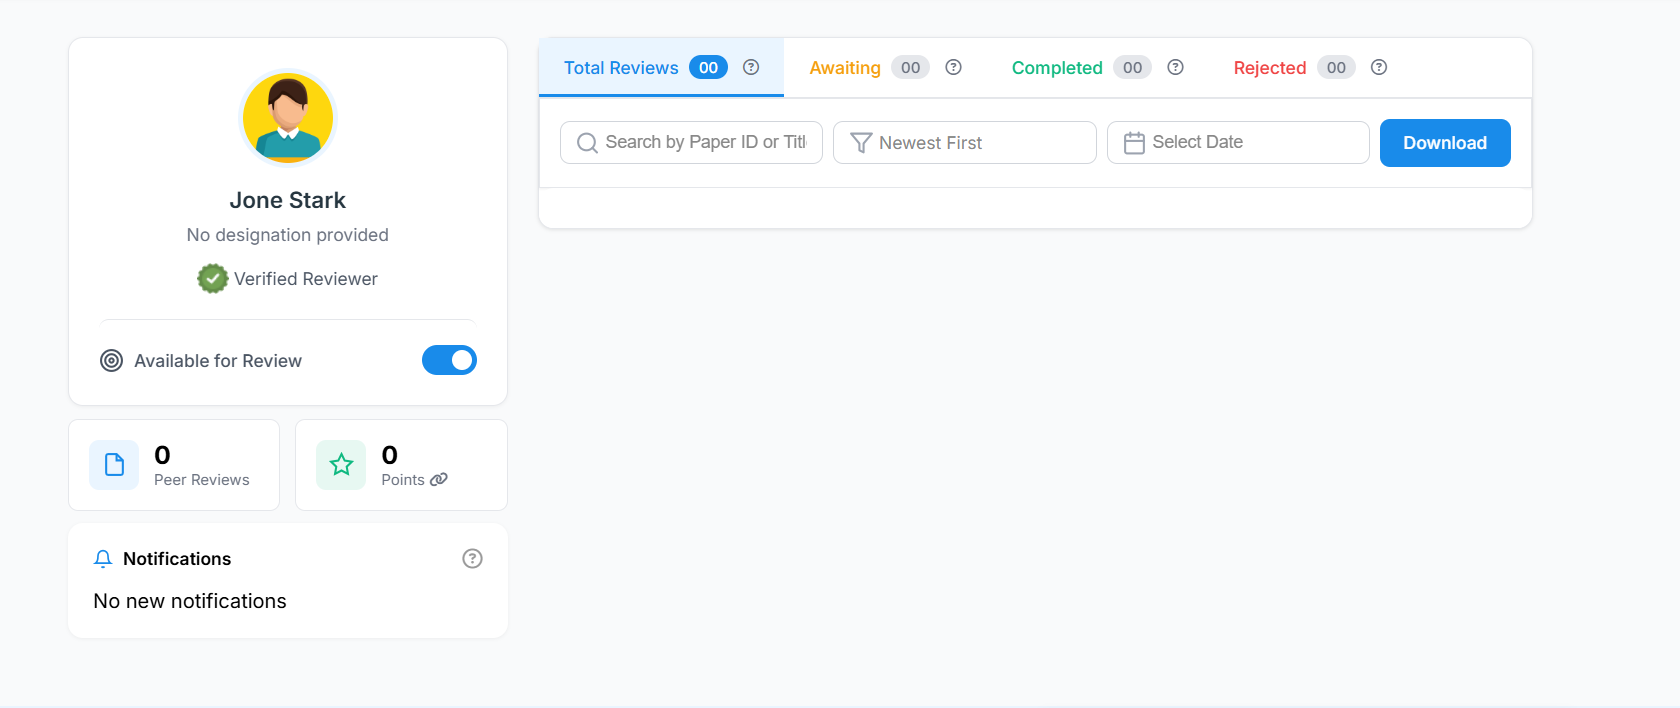Click the 'No new notifications' message

tap(190, 601)
